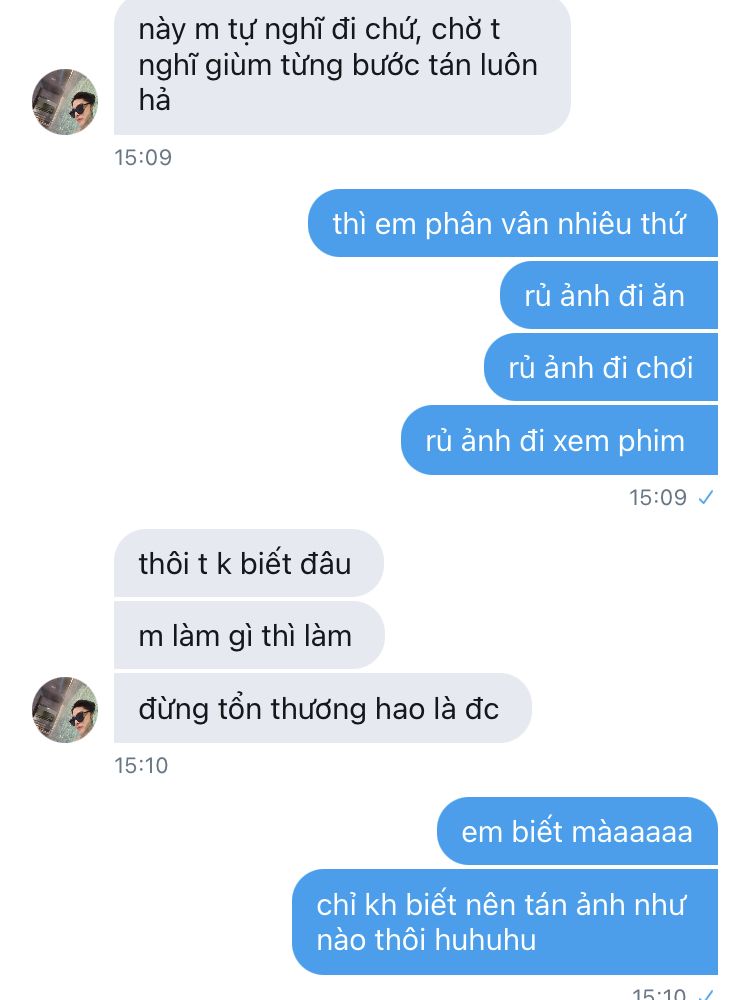The width and height of the screenshot is (750, 1000).
Task: Tap the 'thì em phân vân nhiều thứ' bubble
Action: (x=513, y=223)
